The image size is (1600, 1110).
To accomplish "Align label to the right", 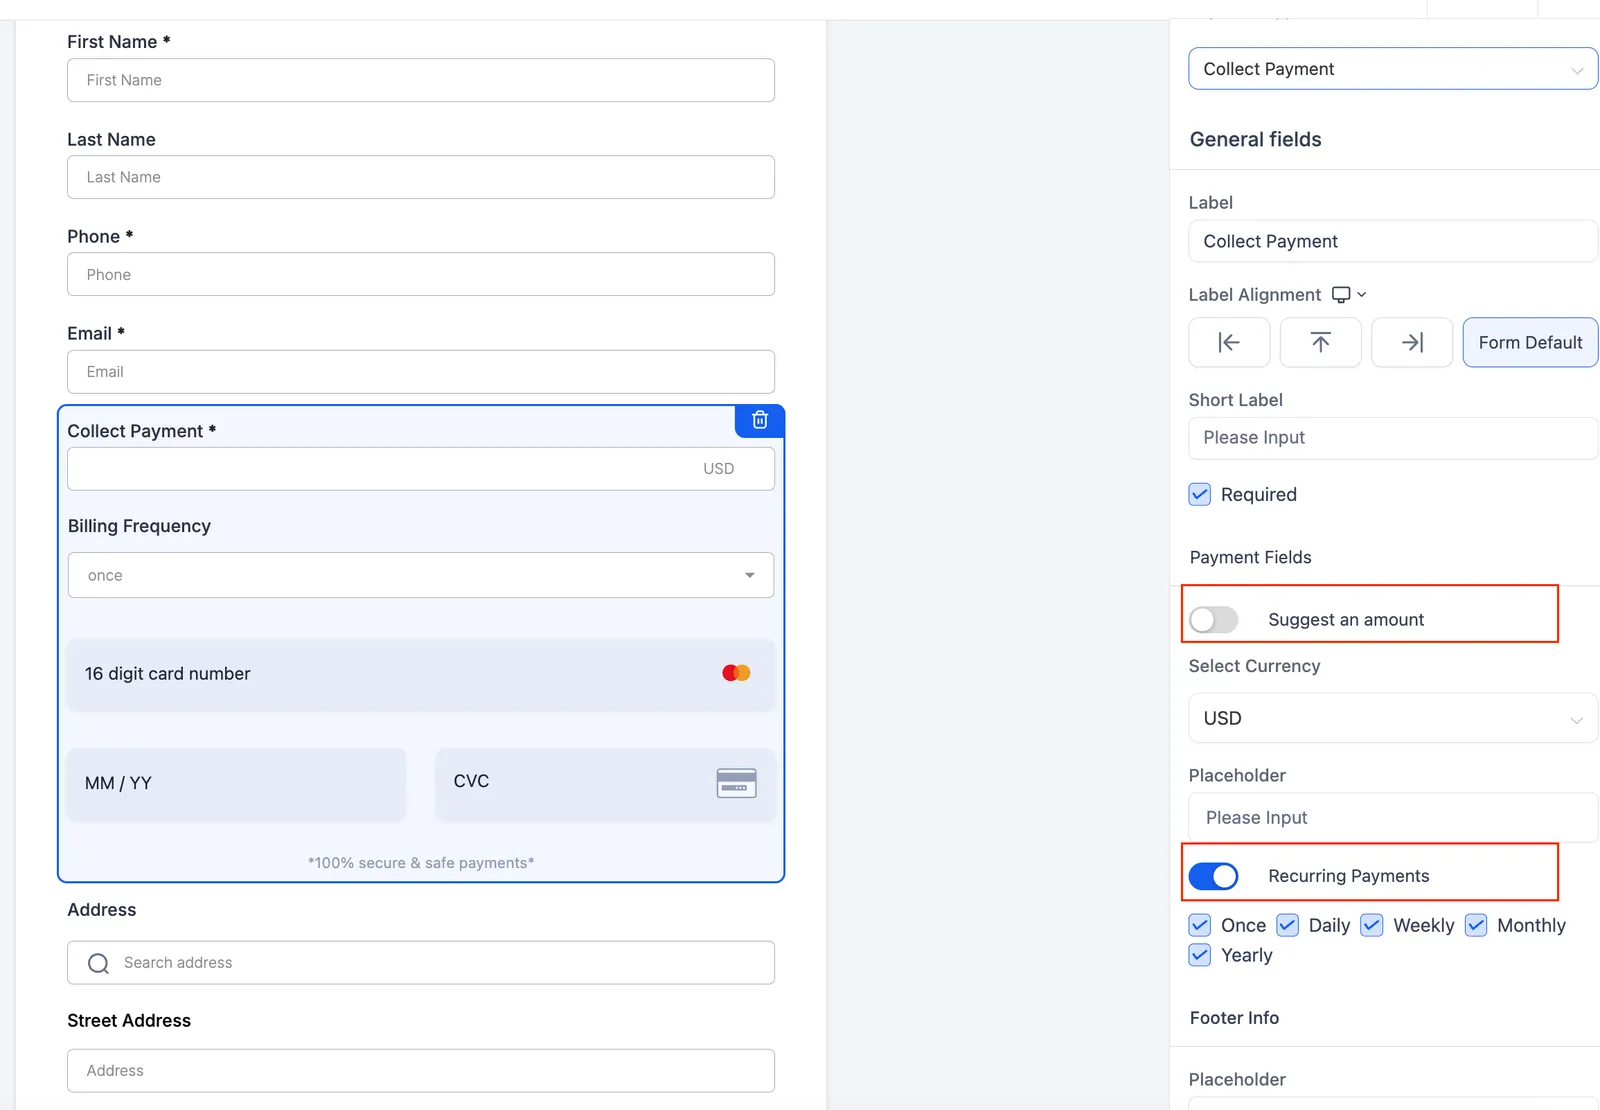I will (1412, 342).
